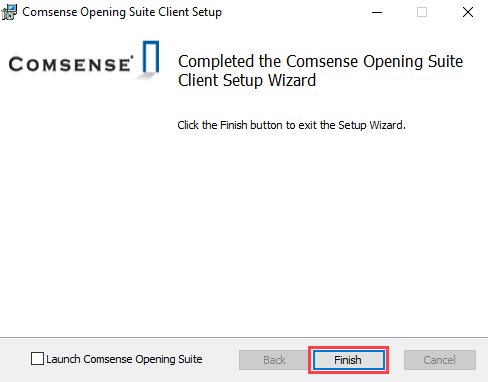This screenshot has height=382, width=488.
Task: Click the word 'Completed' in the heading
Action: [217, 62]
